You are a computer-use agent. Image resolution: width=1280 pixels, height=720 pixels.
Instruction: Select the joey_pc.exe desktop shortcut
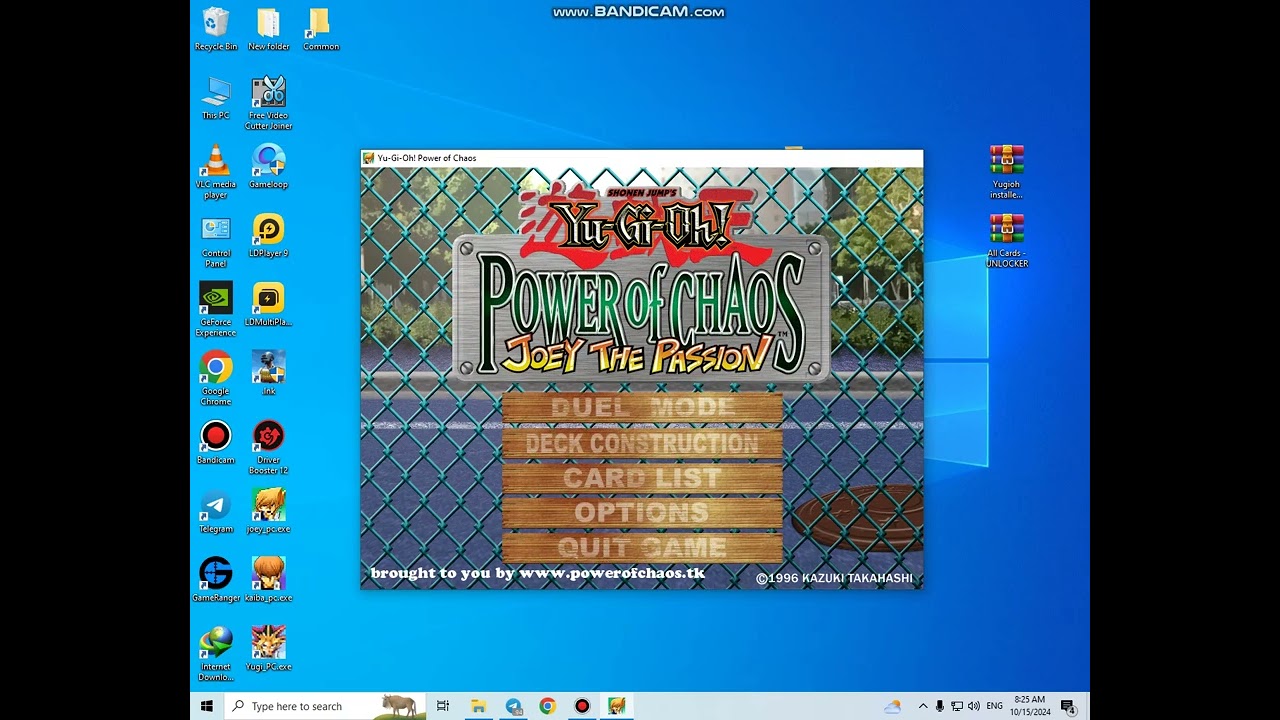[268, 512]
